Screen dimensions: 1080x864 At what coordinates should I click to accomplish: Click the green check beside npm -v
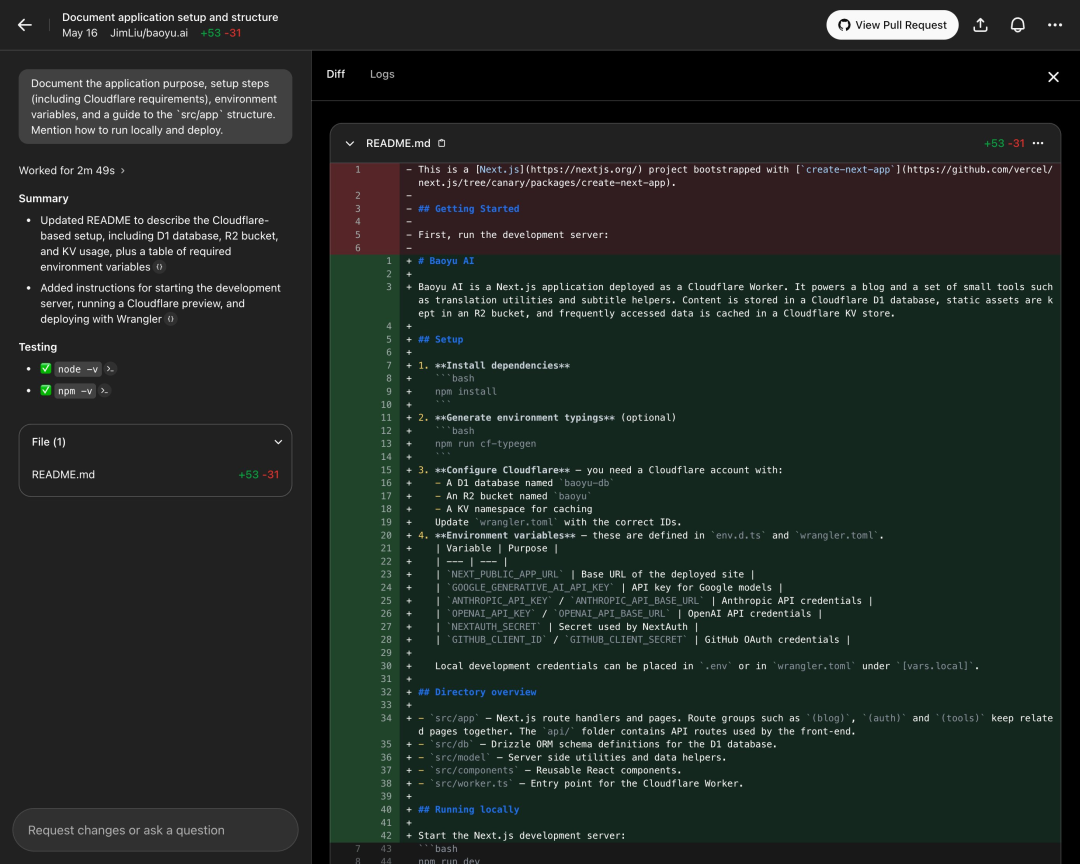click(45, 390)
